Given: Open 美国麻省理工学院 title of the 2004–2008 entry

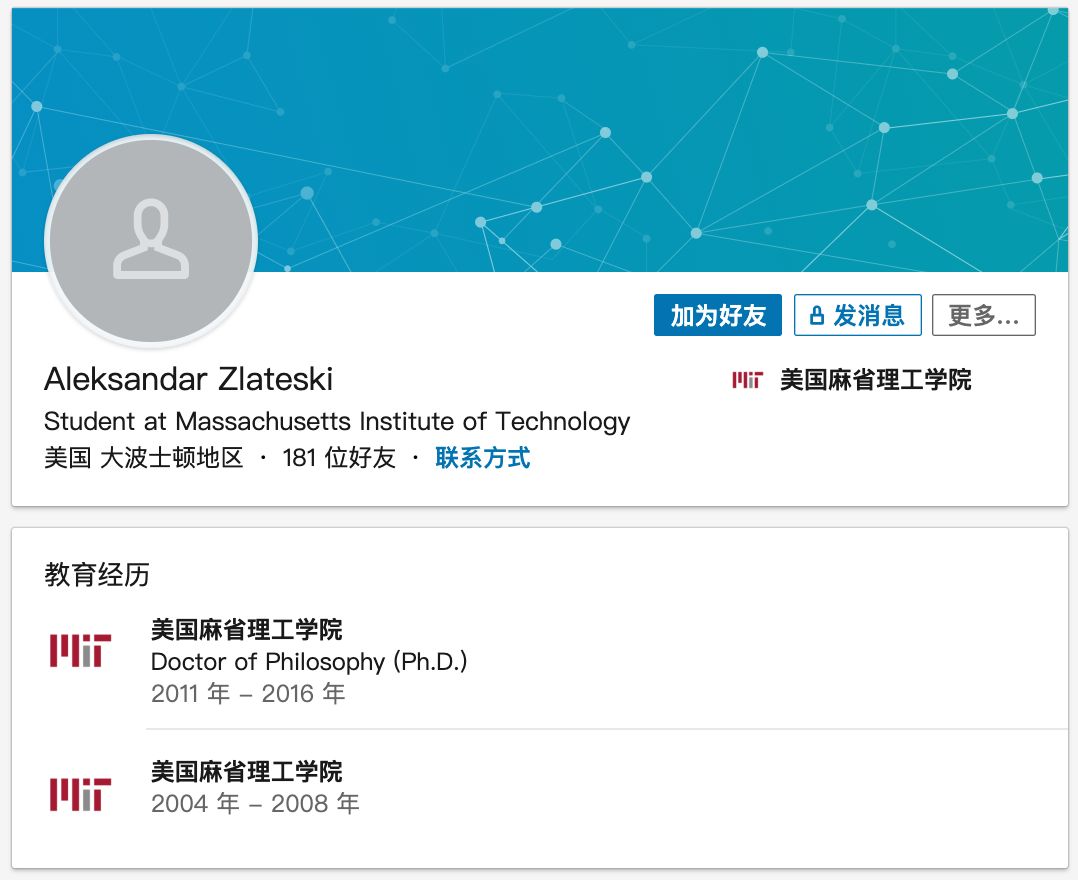Looking at the screenshot, I should click(246, 771).
